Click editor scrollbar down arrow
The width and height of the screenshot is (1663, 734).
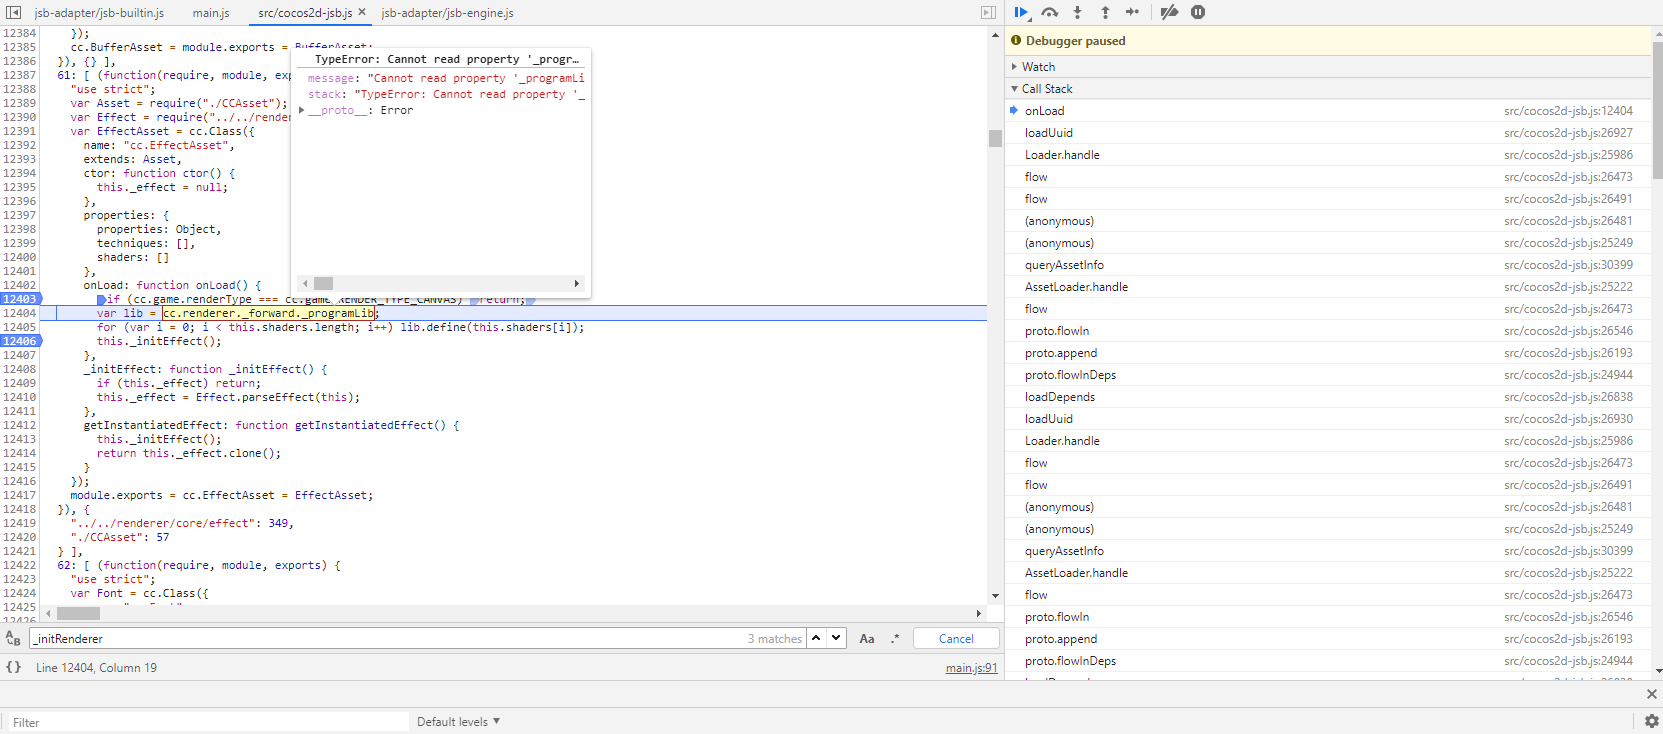point(995,596)
